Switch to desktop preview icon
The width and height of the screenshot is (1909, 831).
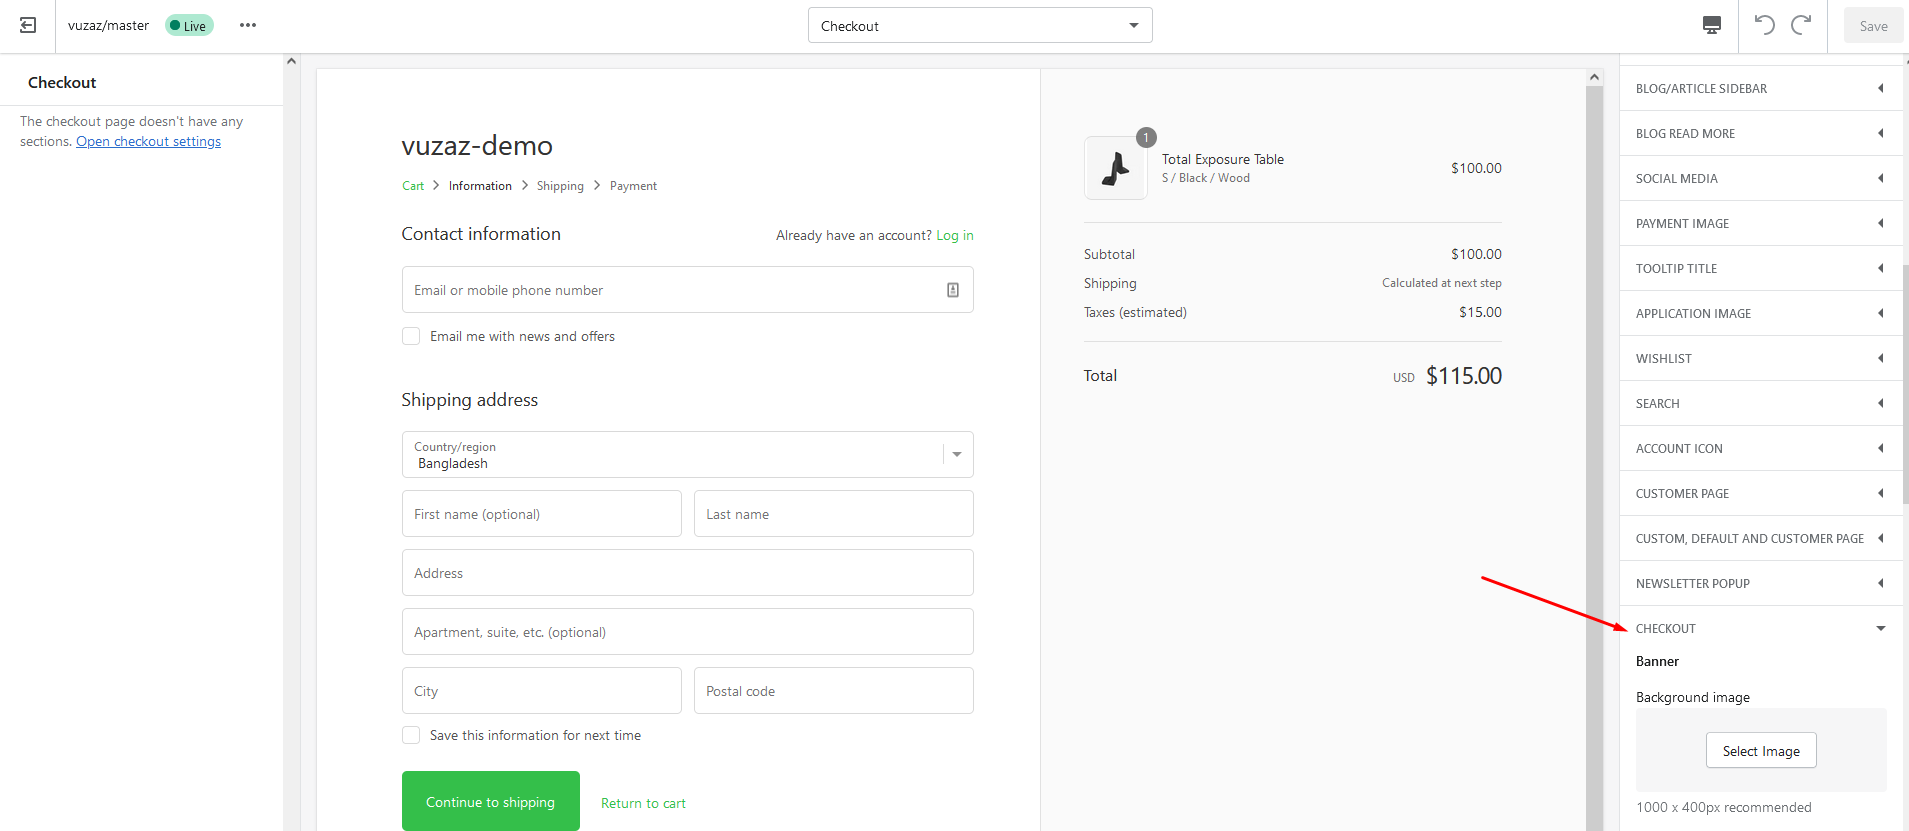[x=1712, y=26]
